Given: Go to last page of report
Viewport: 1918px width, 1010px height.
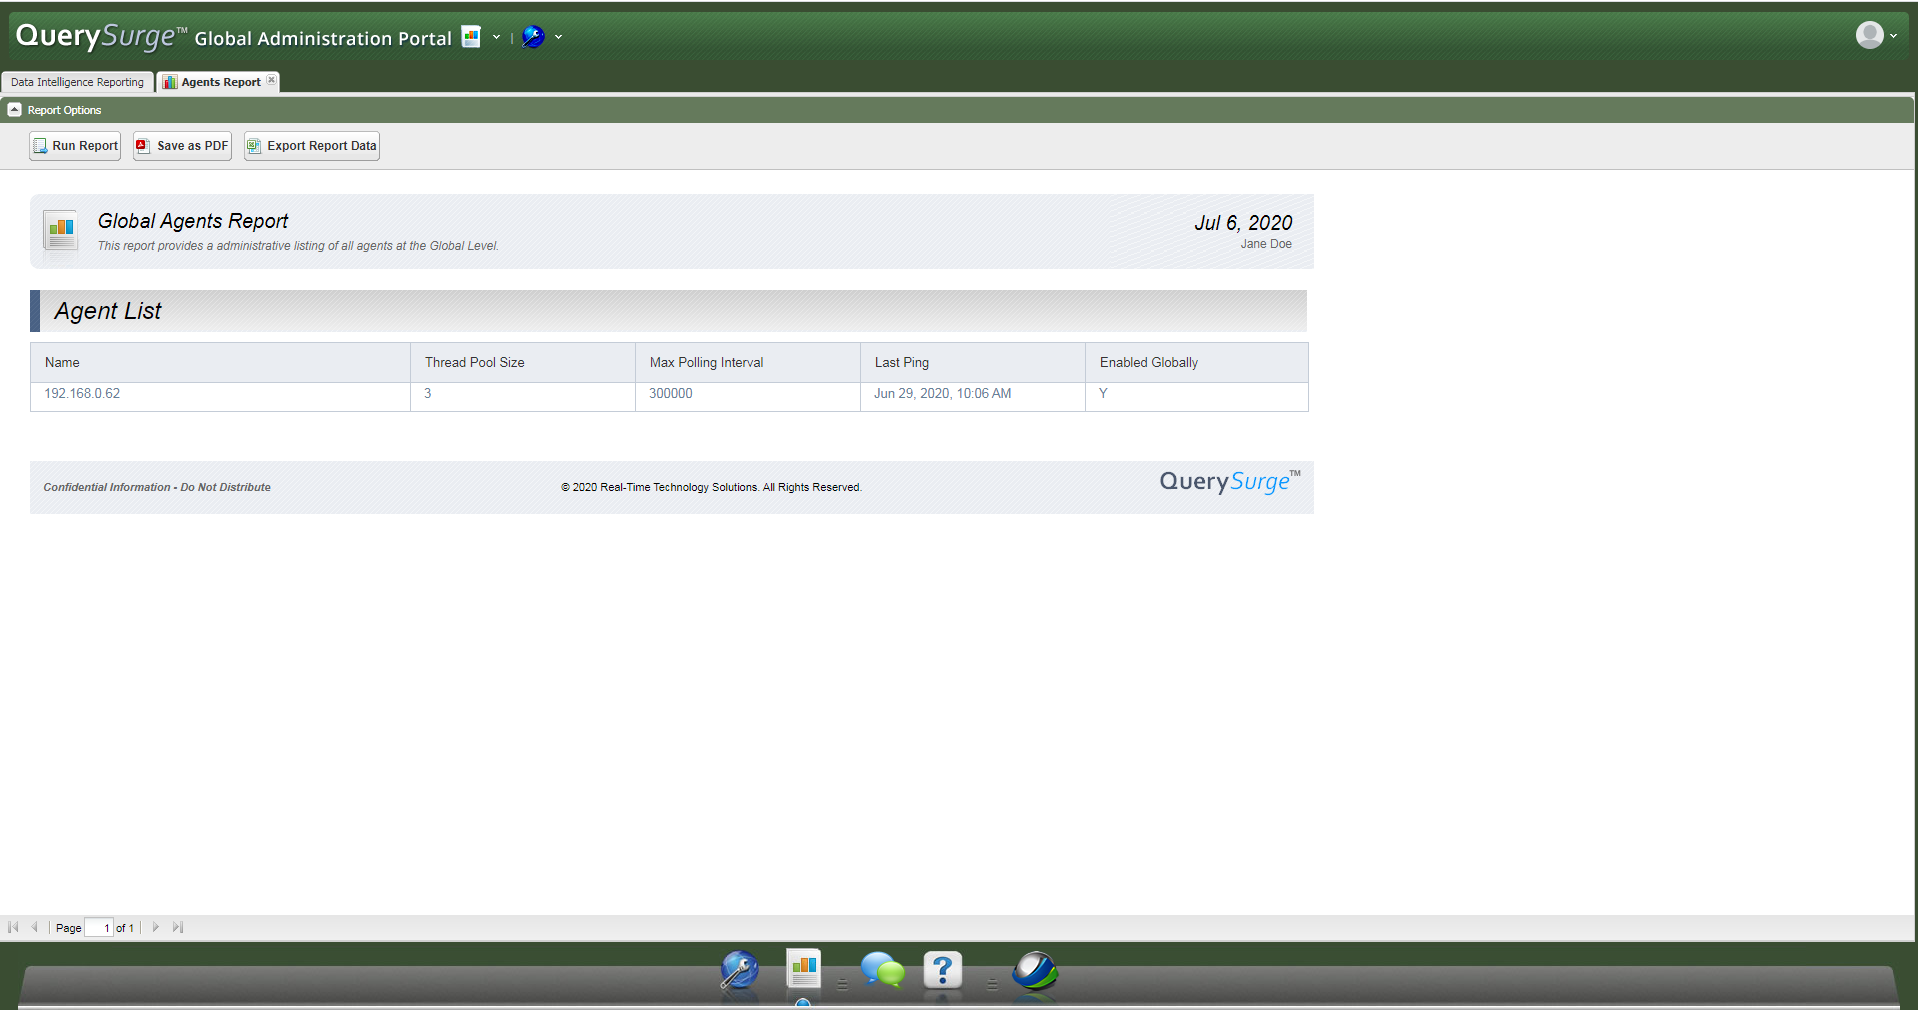Looking at the screenshot, I should click(178, 927).
